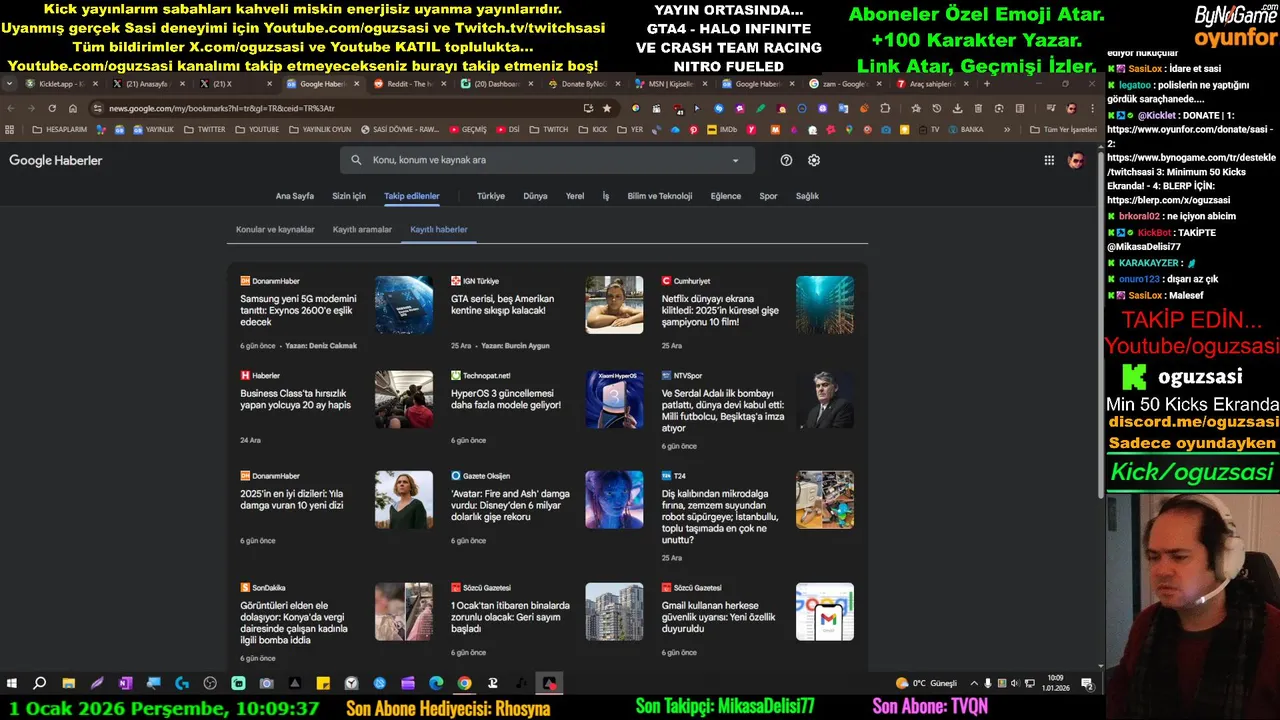Open the İş news section
The height and width of the screenshot is (720, 1280).
point(605,196)
